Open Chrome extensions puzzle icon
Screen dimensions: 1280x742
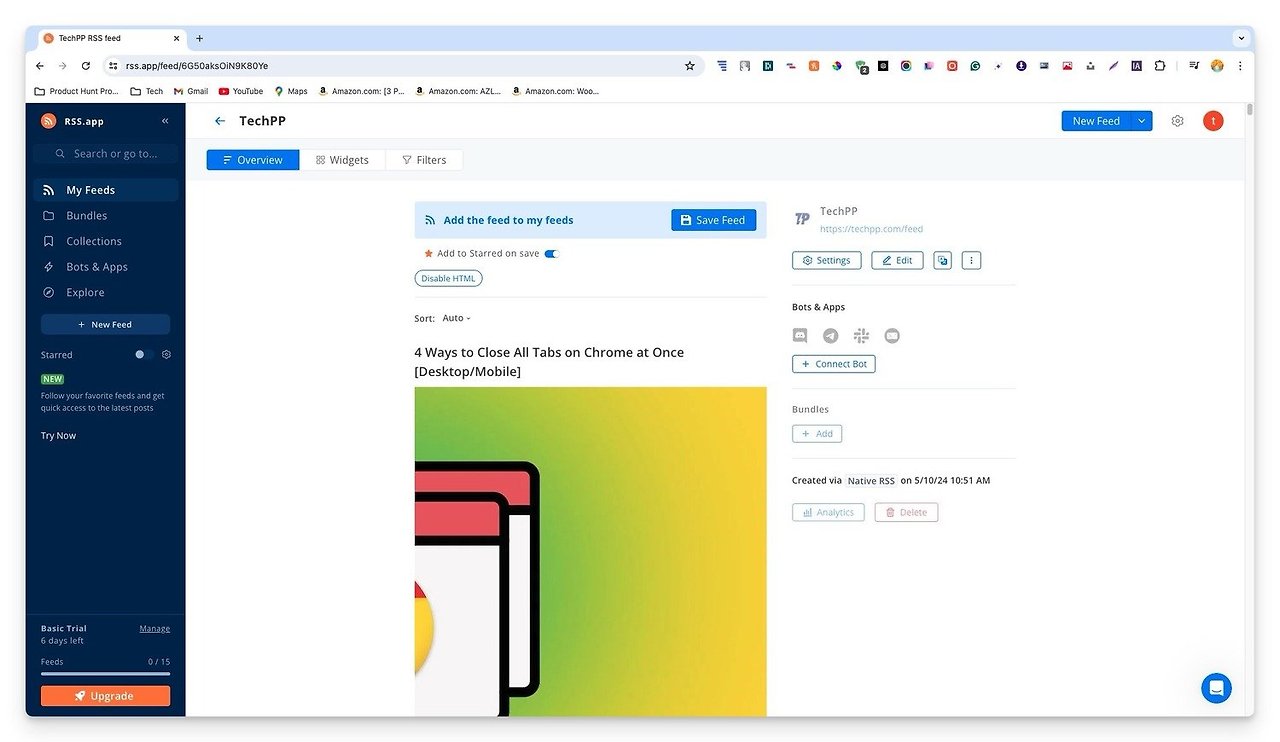click(1160, 66)
